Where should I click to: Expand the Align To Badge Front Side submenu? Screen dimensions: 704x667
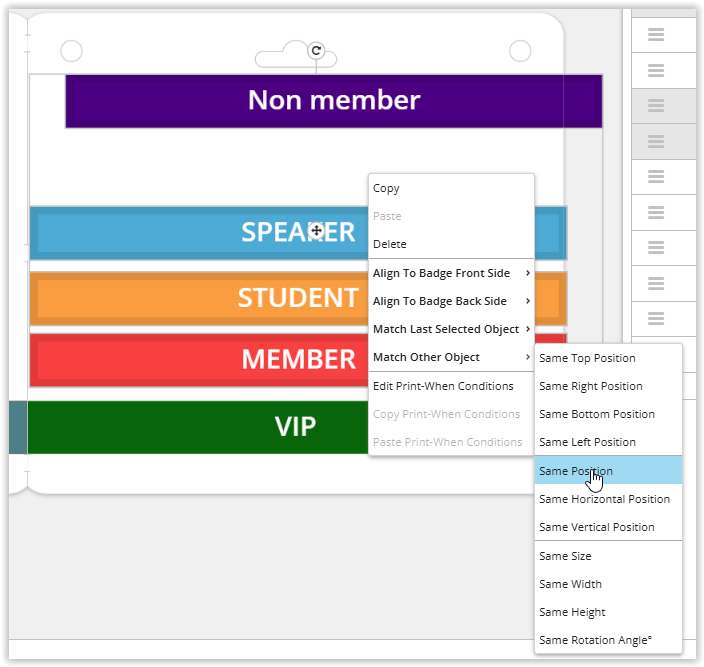pos(451,273)
